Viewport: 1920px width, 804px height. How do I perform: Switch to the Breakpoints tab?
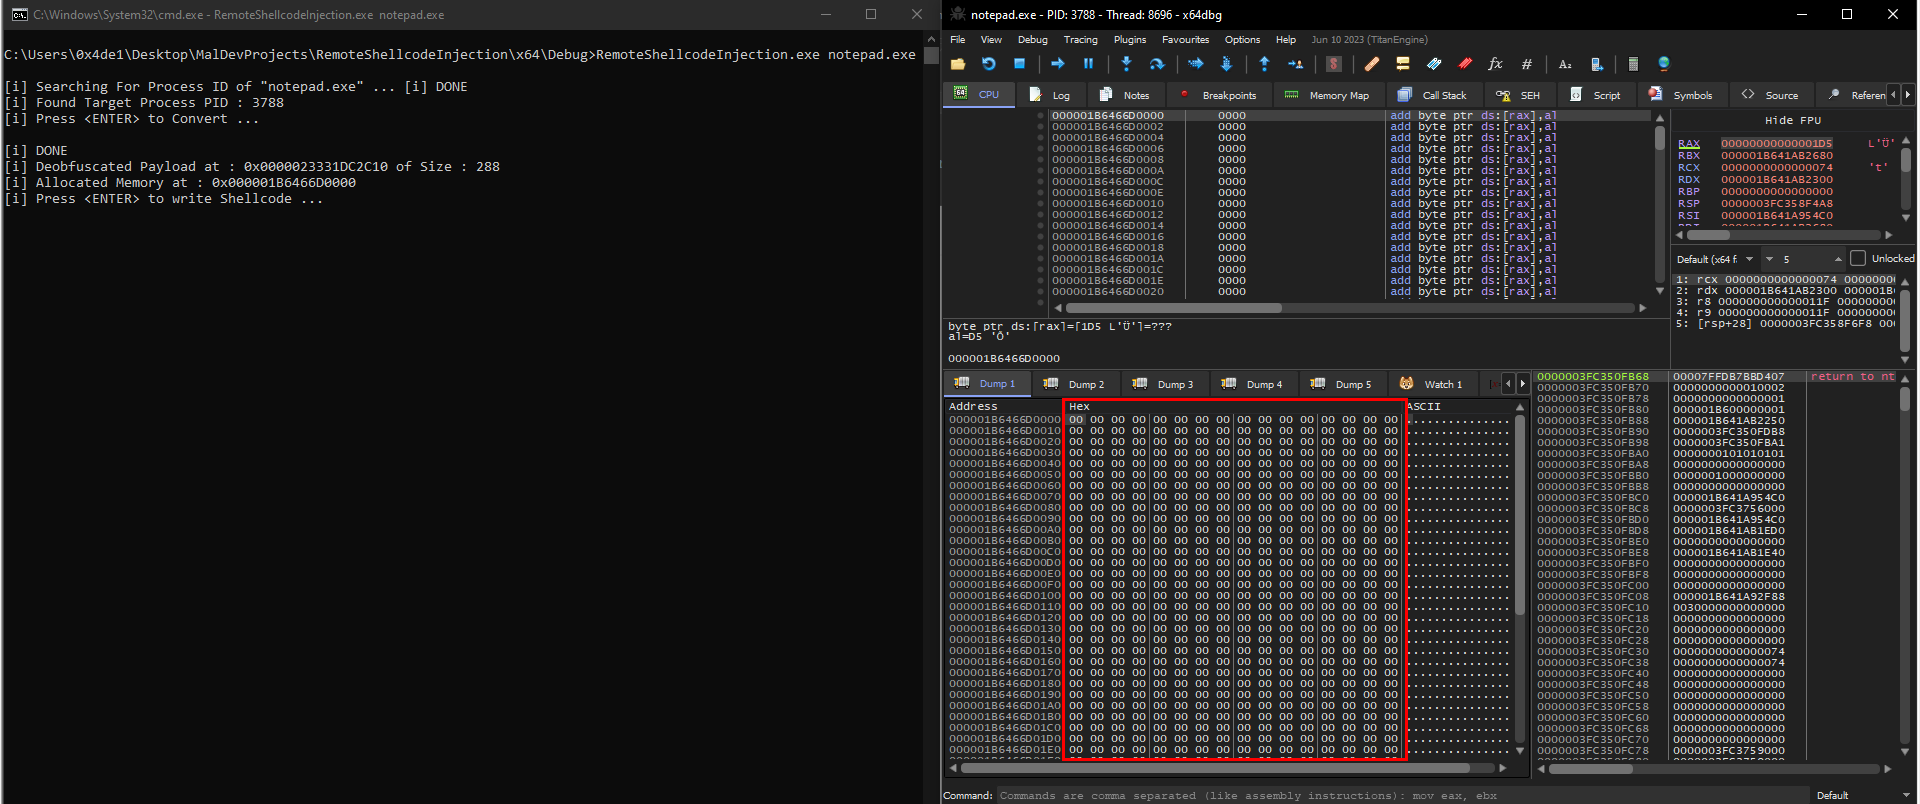click(x=1217, y=95)
